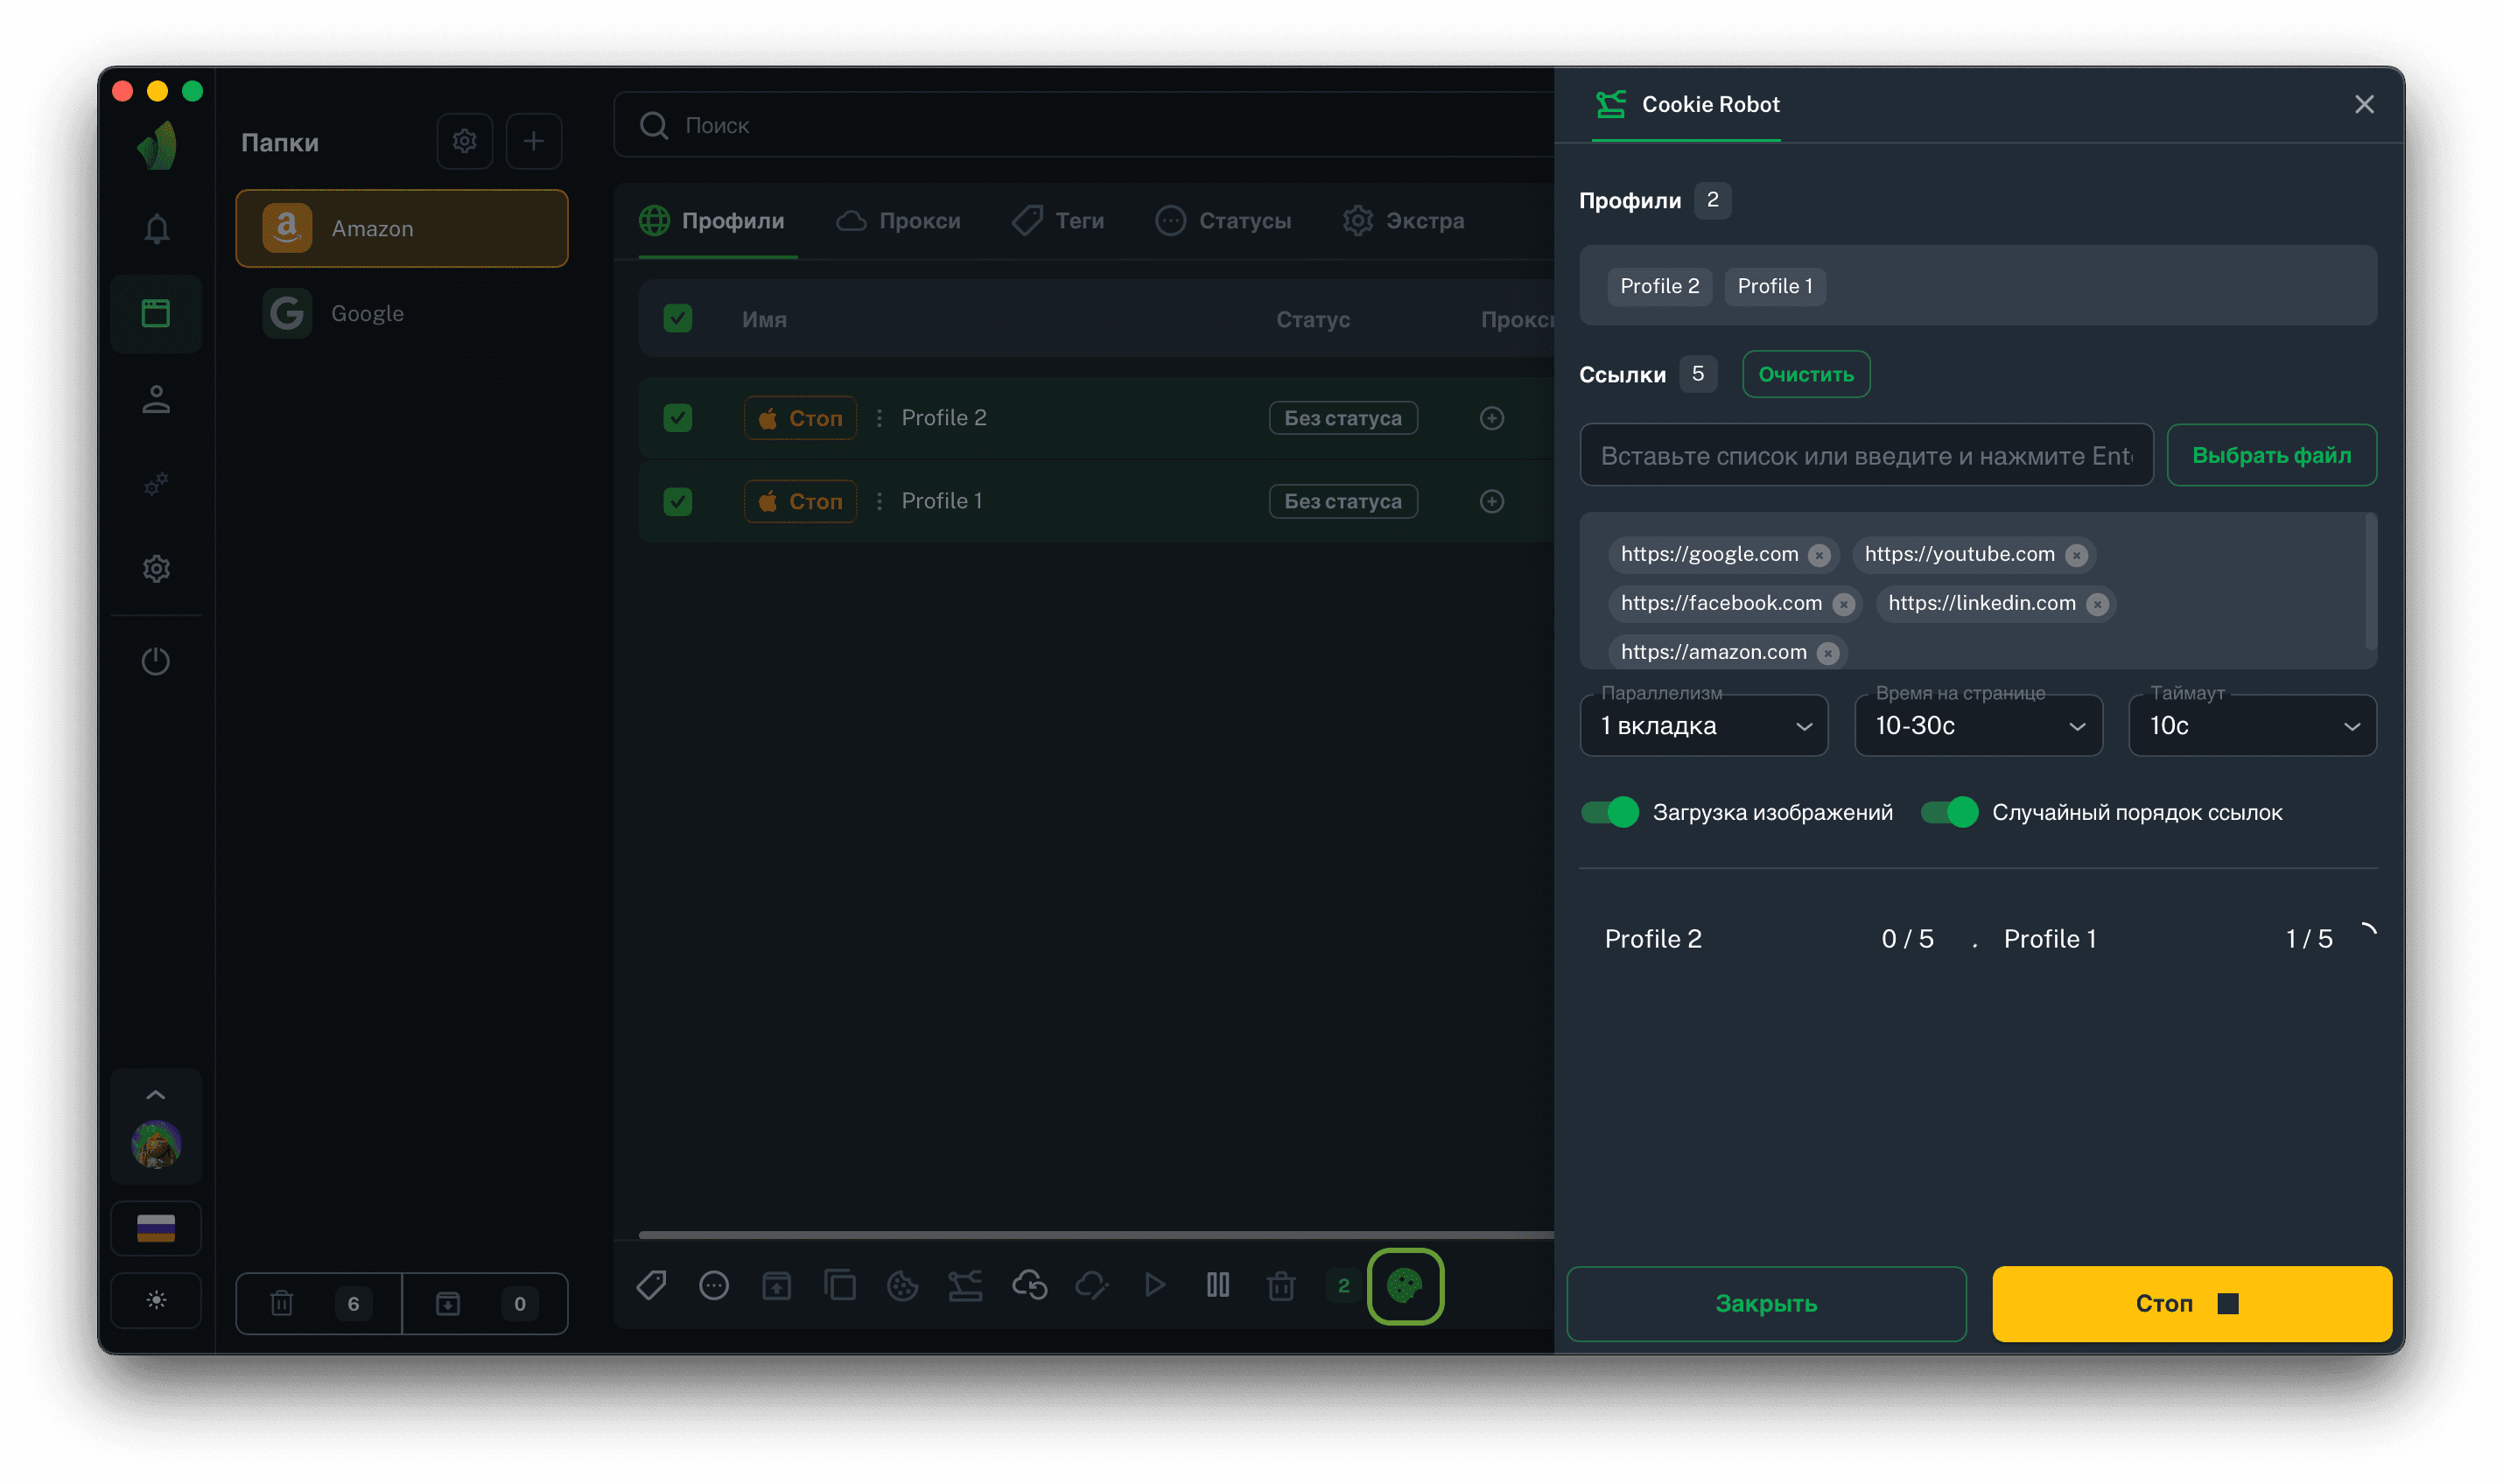Screen dimensions: 2503x1484
Task: Click the power icon in left sidebar
Action: 156,660
